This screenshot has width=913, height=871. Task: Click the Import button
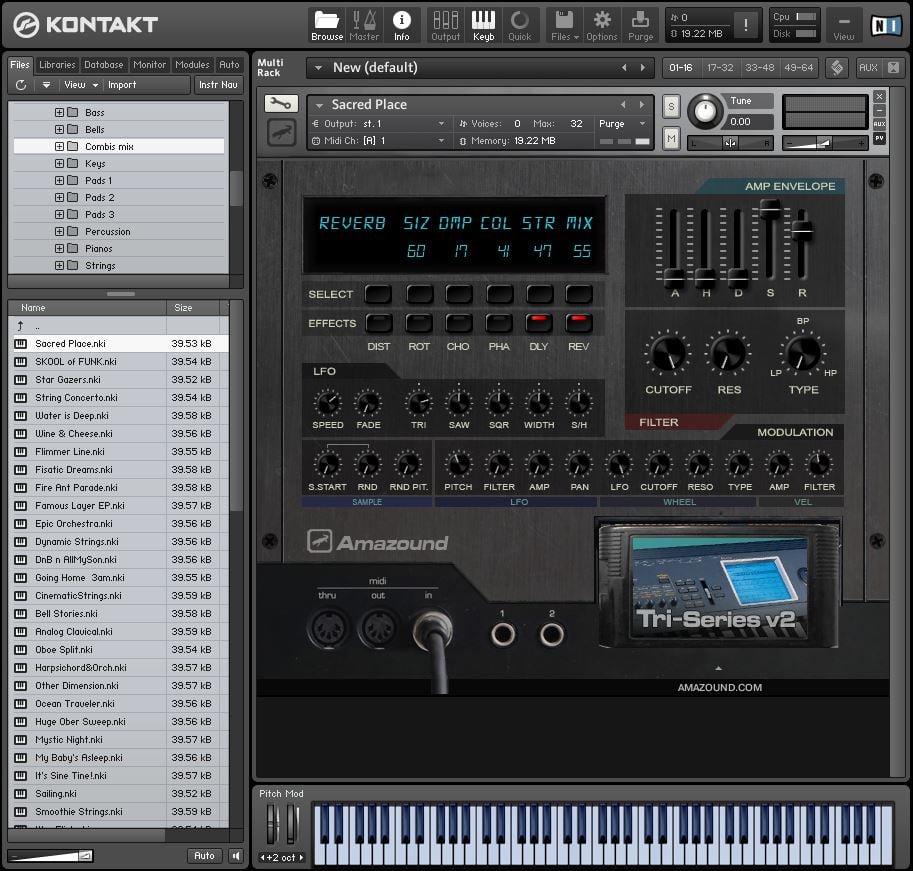[122, 85]
